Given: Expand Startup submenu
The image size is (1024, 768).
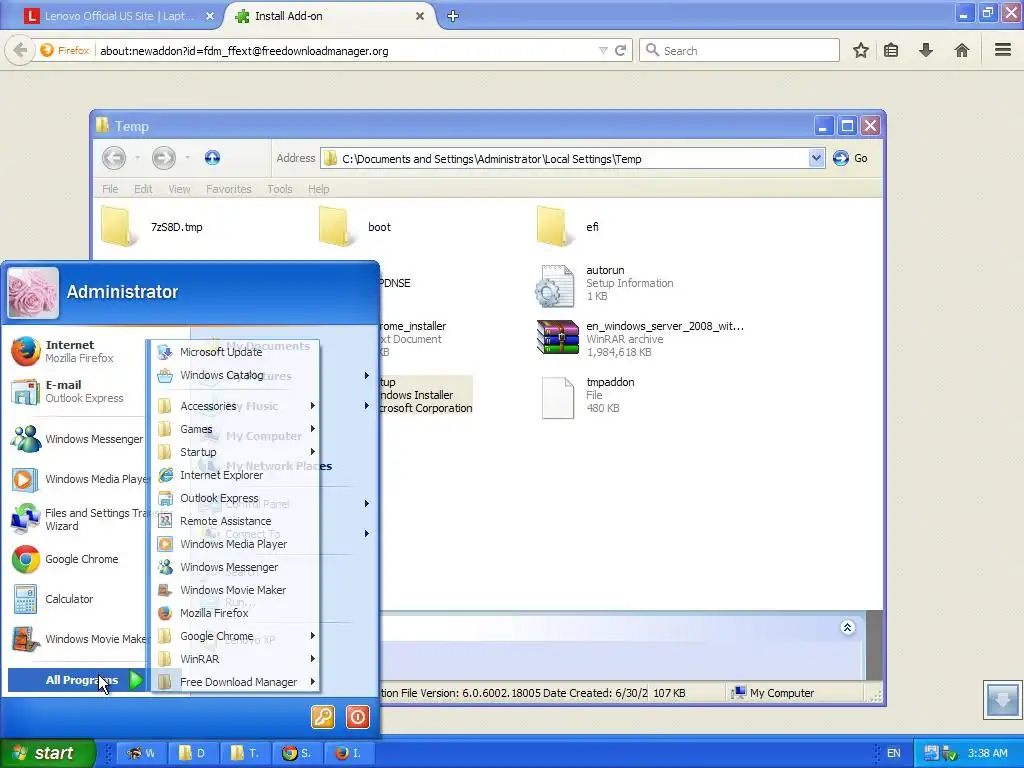Looking at the screenshot, I should (x=236, y=451).
